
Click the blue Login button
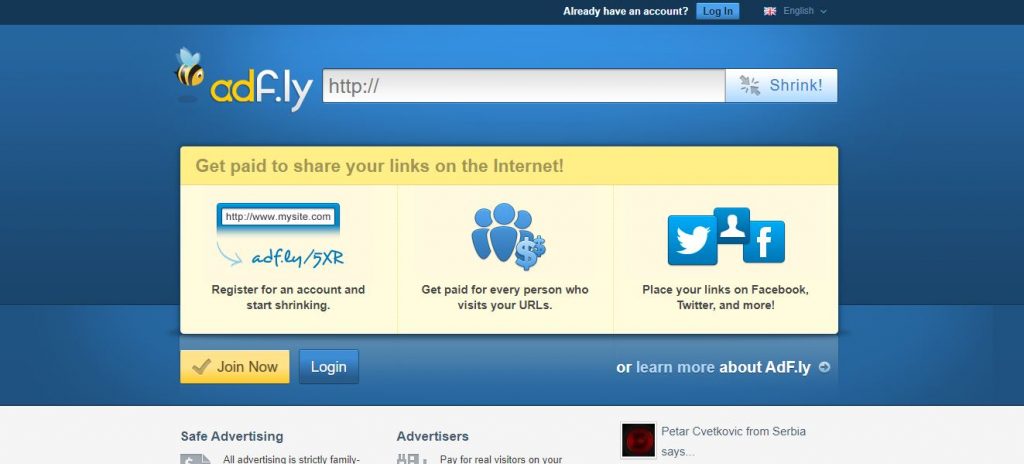coord(328,367)
